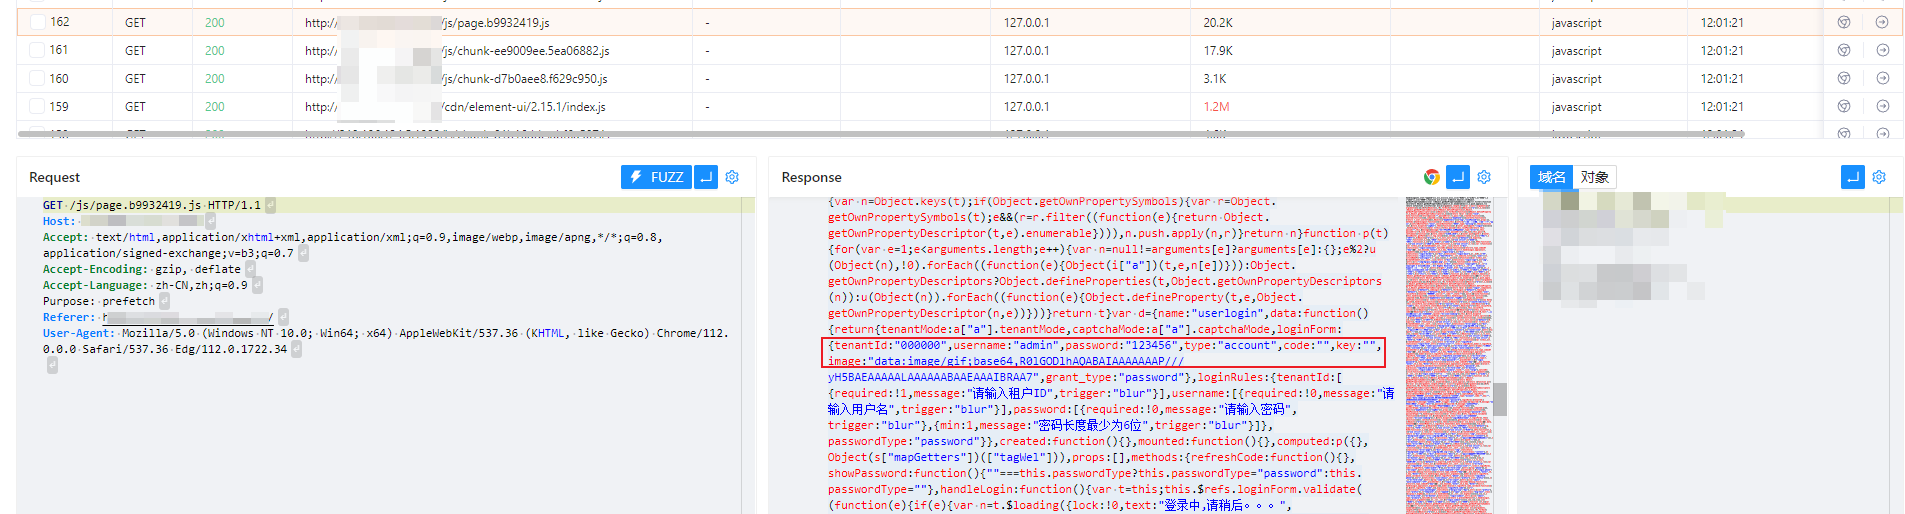The height and width of the screenshot is (514, 1905).
Task: Check the checkbox for row 160
Action: [x=37, y=78]
